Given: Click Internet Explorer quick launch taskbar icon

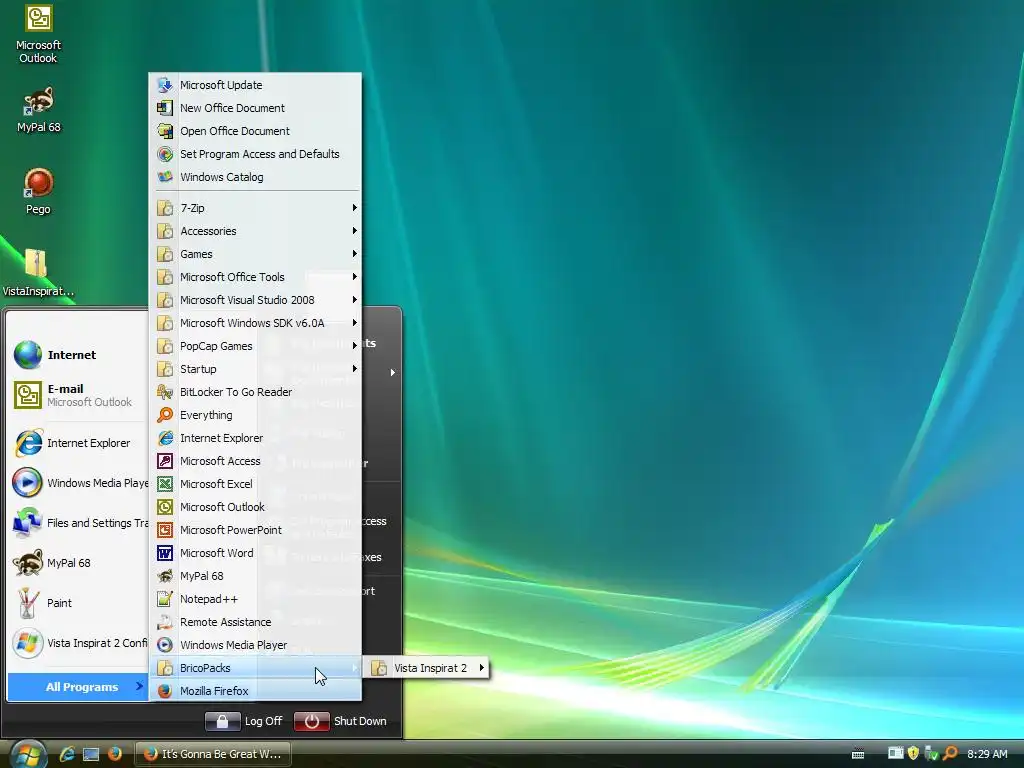Looking at the screenshot, I should pos(67,754).
